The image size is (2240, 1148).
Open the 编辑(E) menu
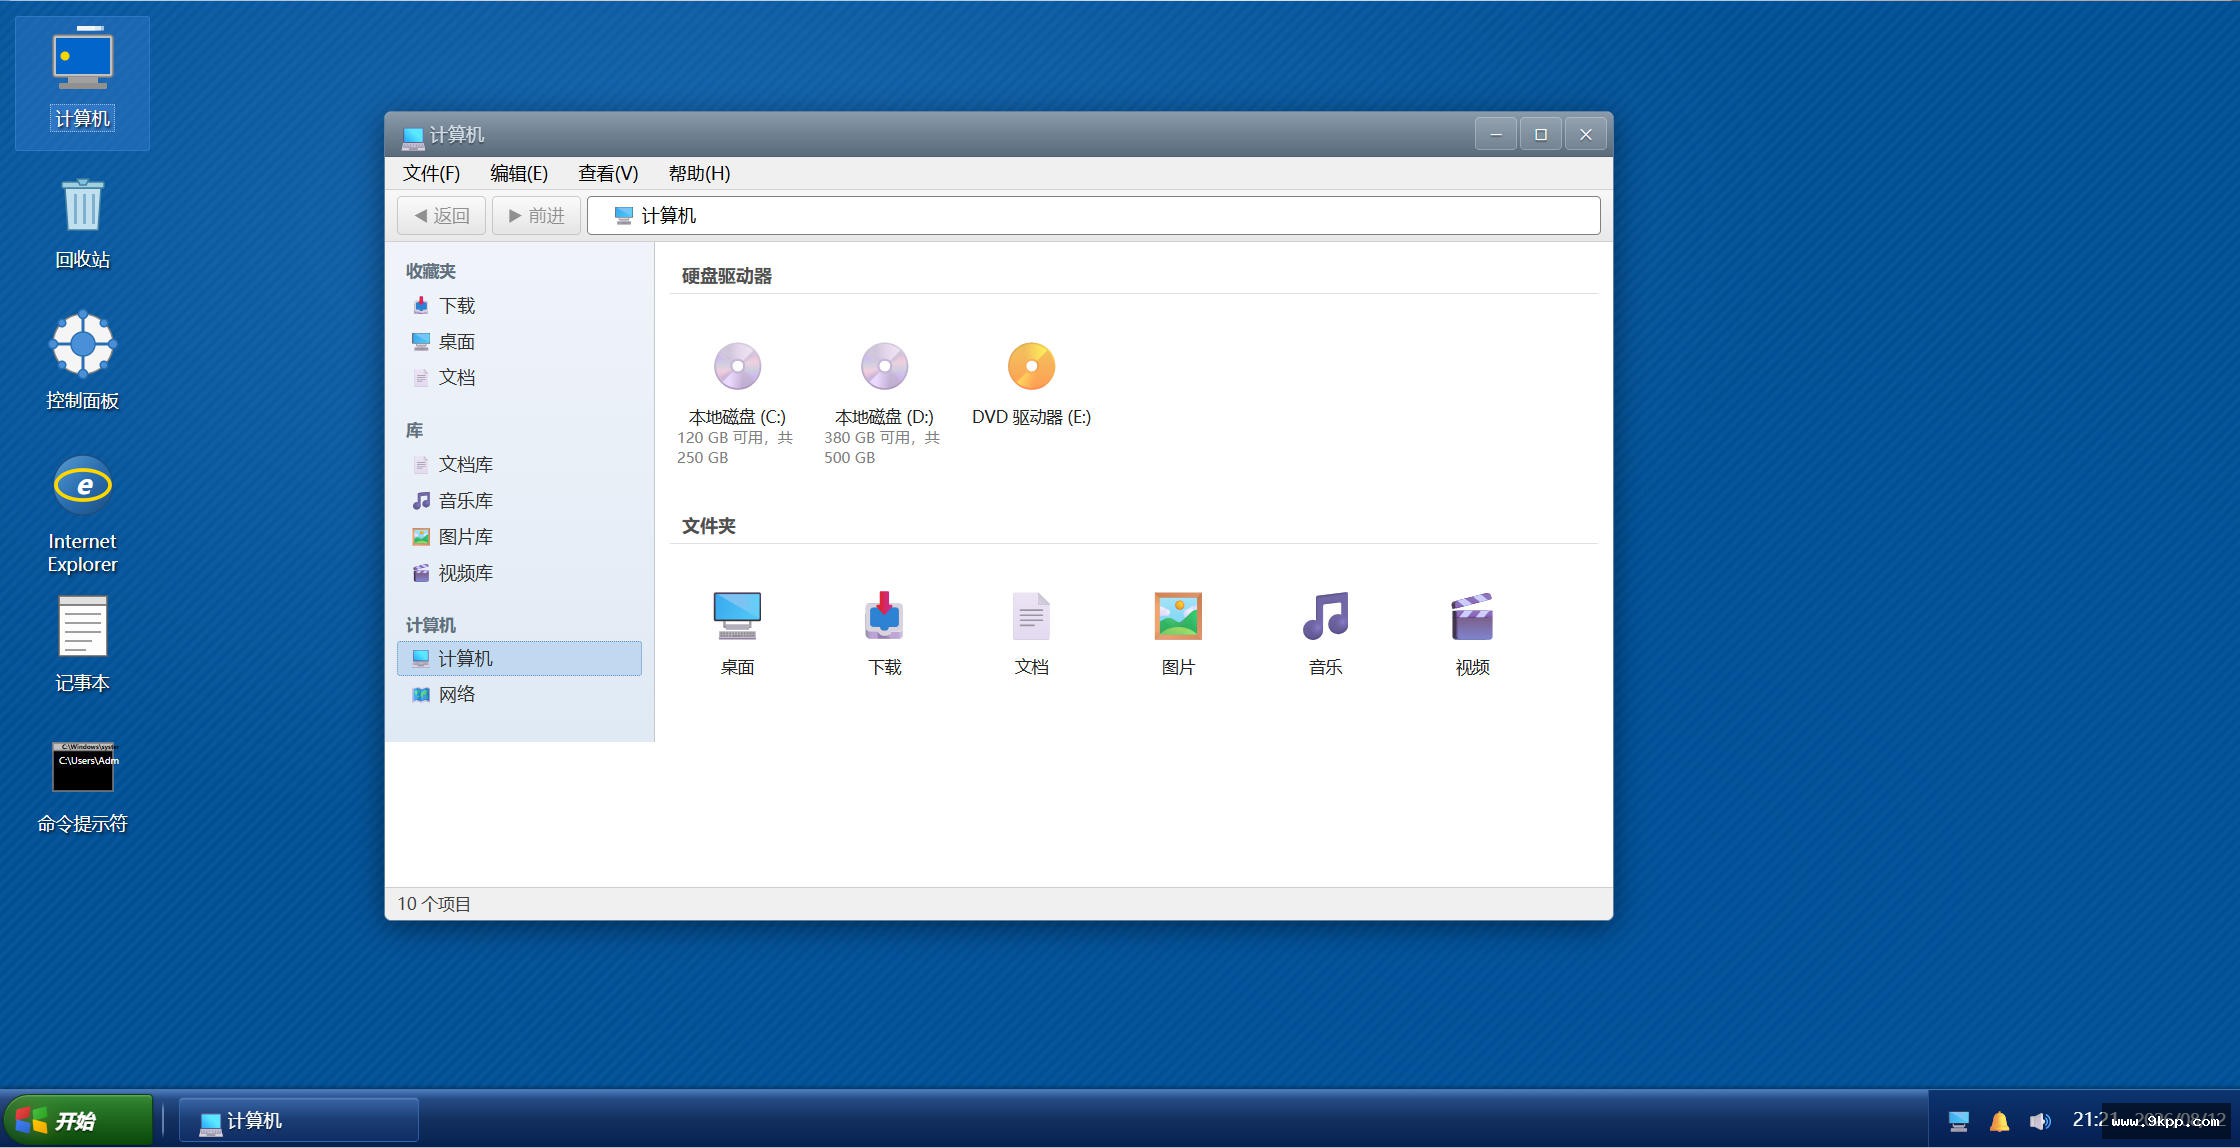(x=519, y=174)
